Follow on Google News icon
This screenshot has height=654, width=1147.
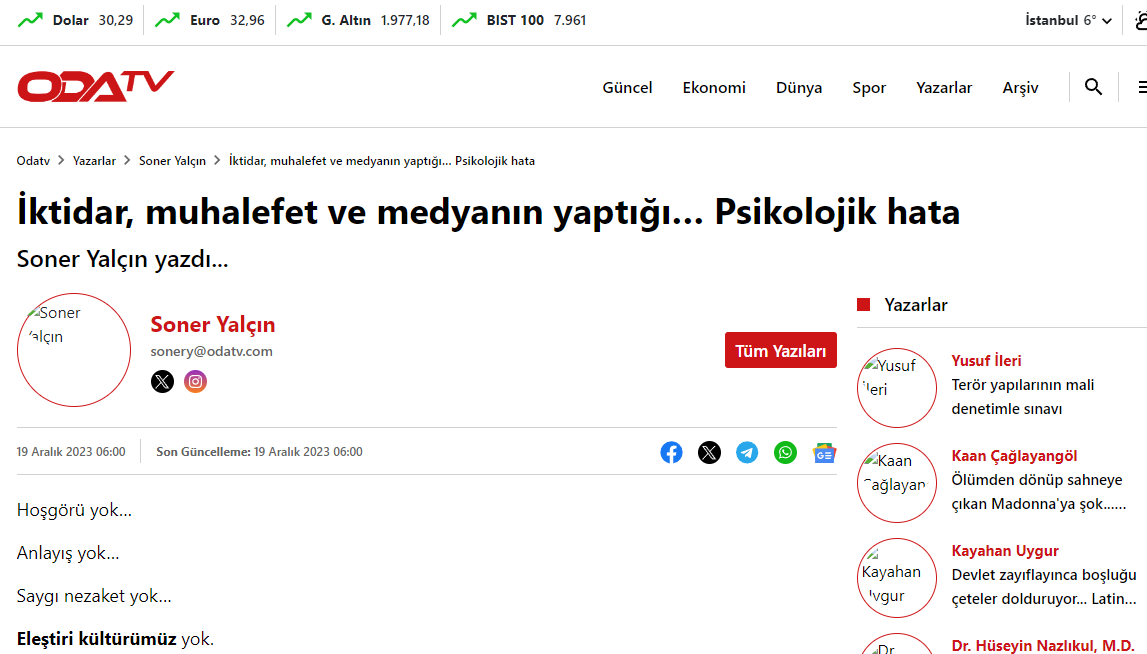824,453
